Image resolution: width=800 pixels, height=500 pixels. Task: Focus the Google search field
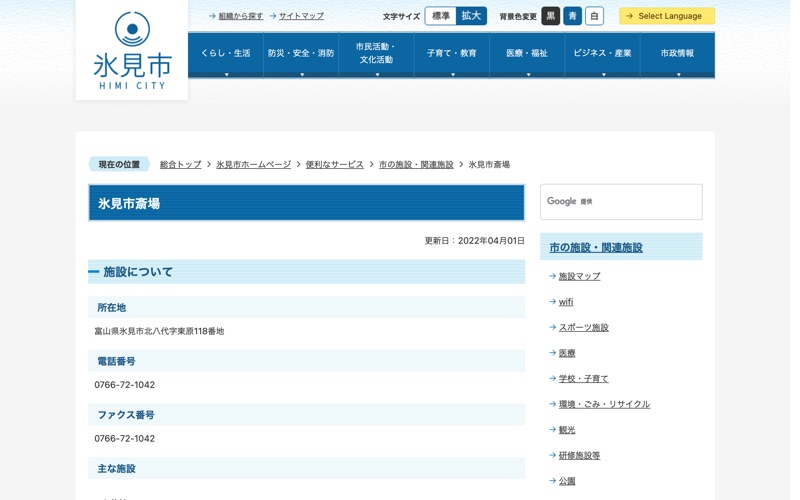click(621, 202)
